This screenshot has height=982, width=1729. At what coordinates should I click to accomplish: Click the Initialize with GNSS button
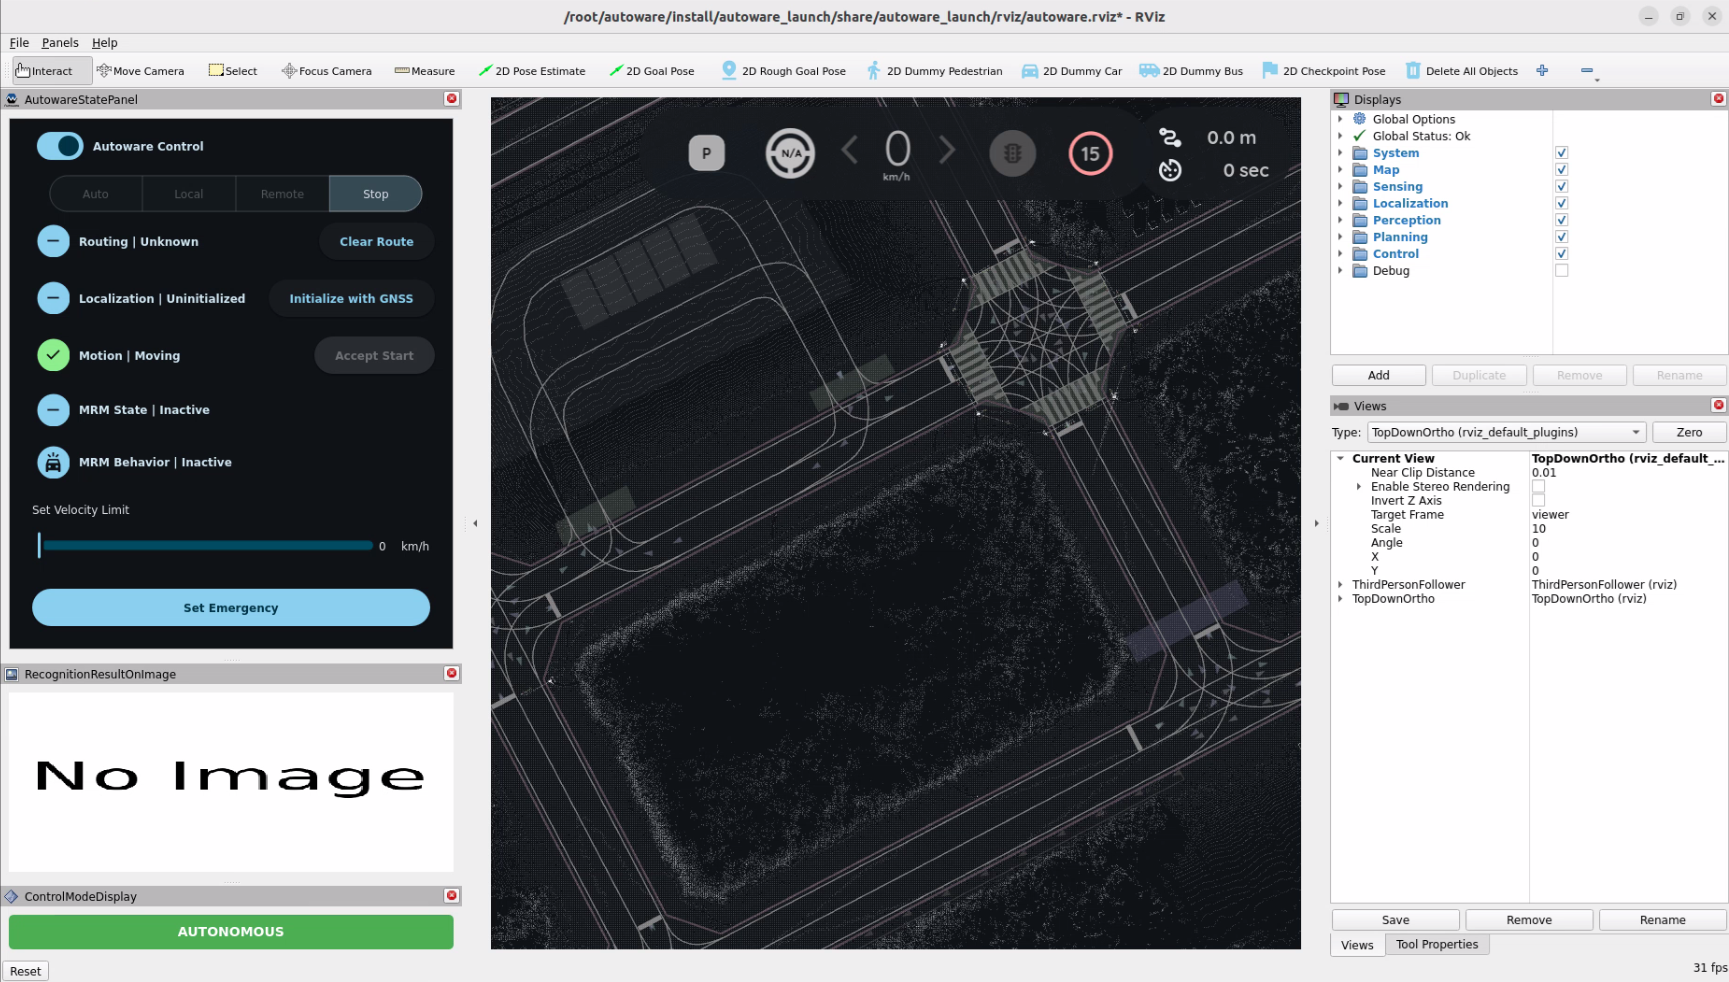351,299
